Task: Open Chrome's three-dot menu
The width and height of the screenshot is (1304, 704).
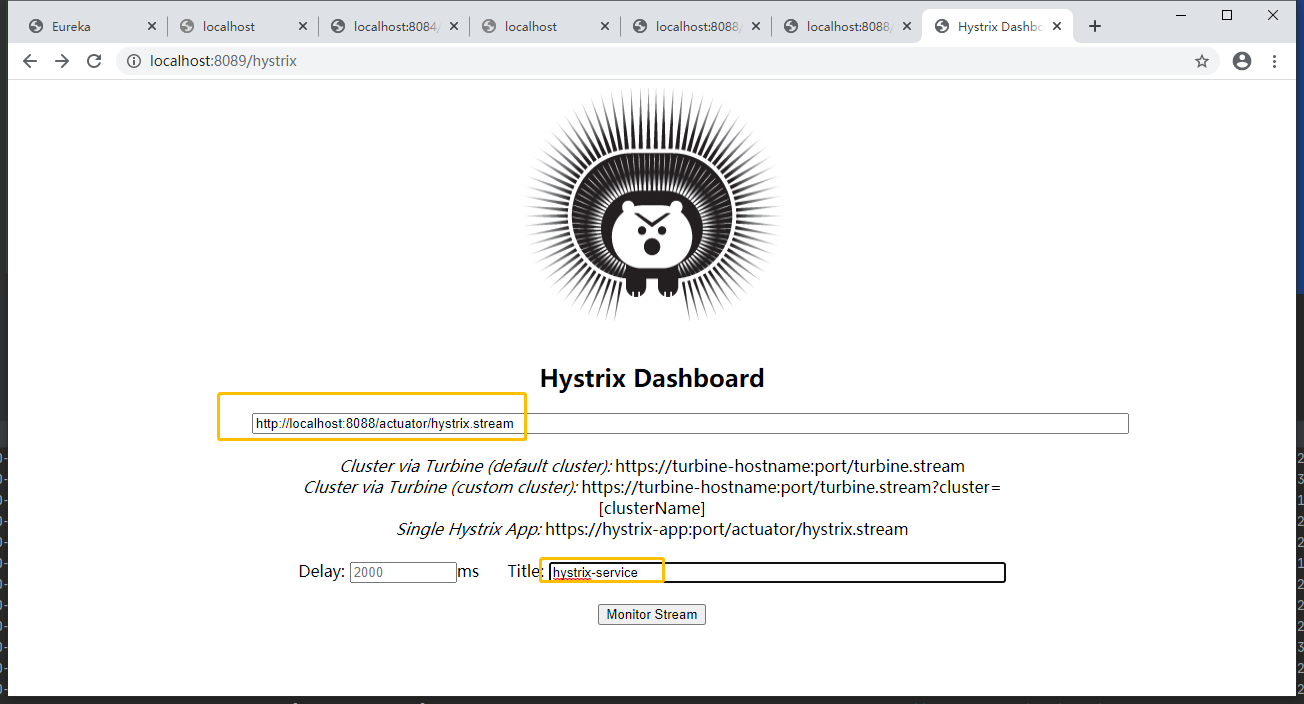Action: (1274, 61)
